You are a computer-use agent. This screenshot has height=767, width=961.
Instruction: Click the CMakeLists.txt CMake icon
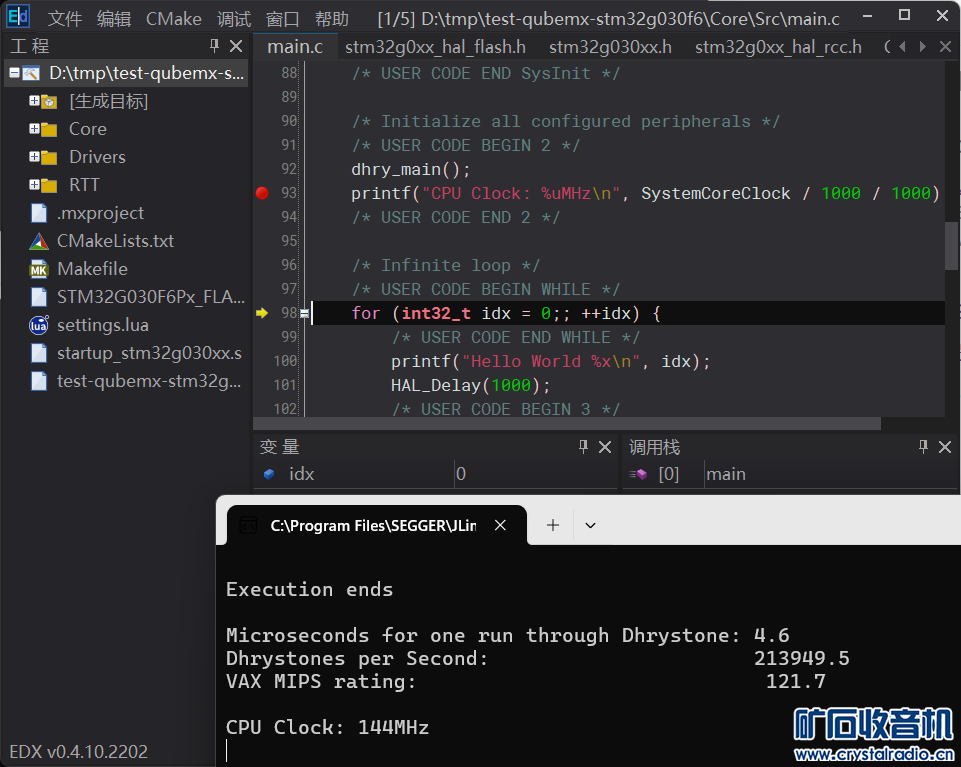point(39,241)
